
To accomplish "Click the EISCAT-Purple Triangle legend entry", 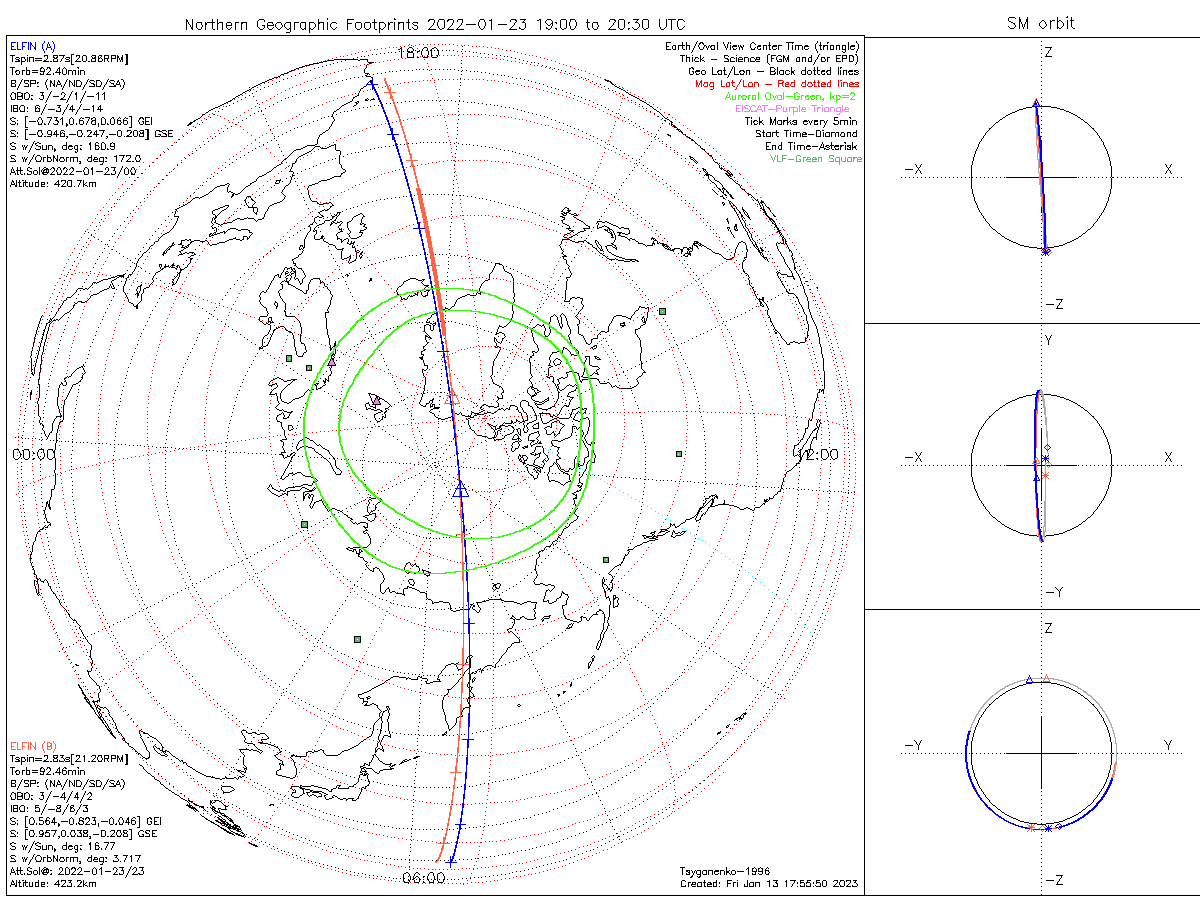I will pyautogui.click(x=792, y=109).
